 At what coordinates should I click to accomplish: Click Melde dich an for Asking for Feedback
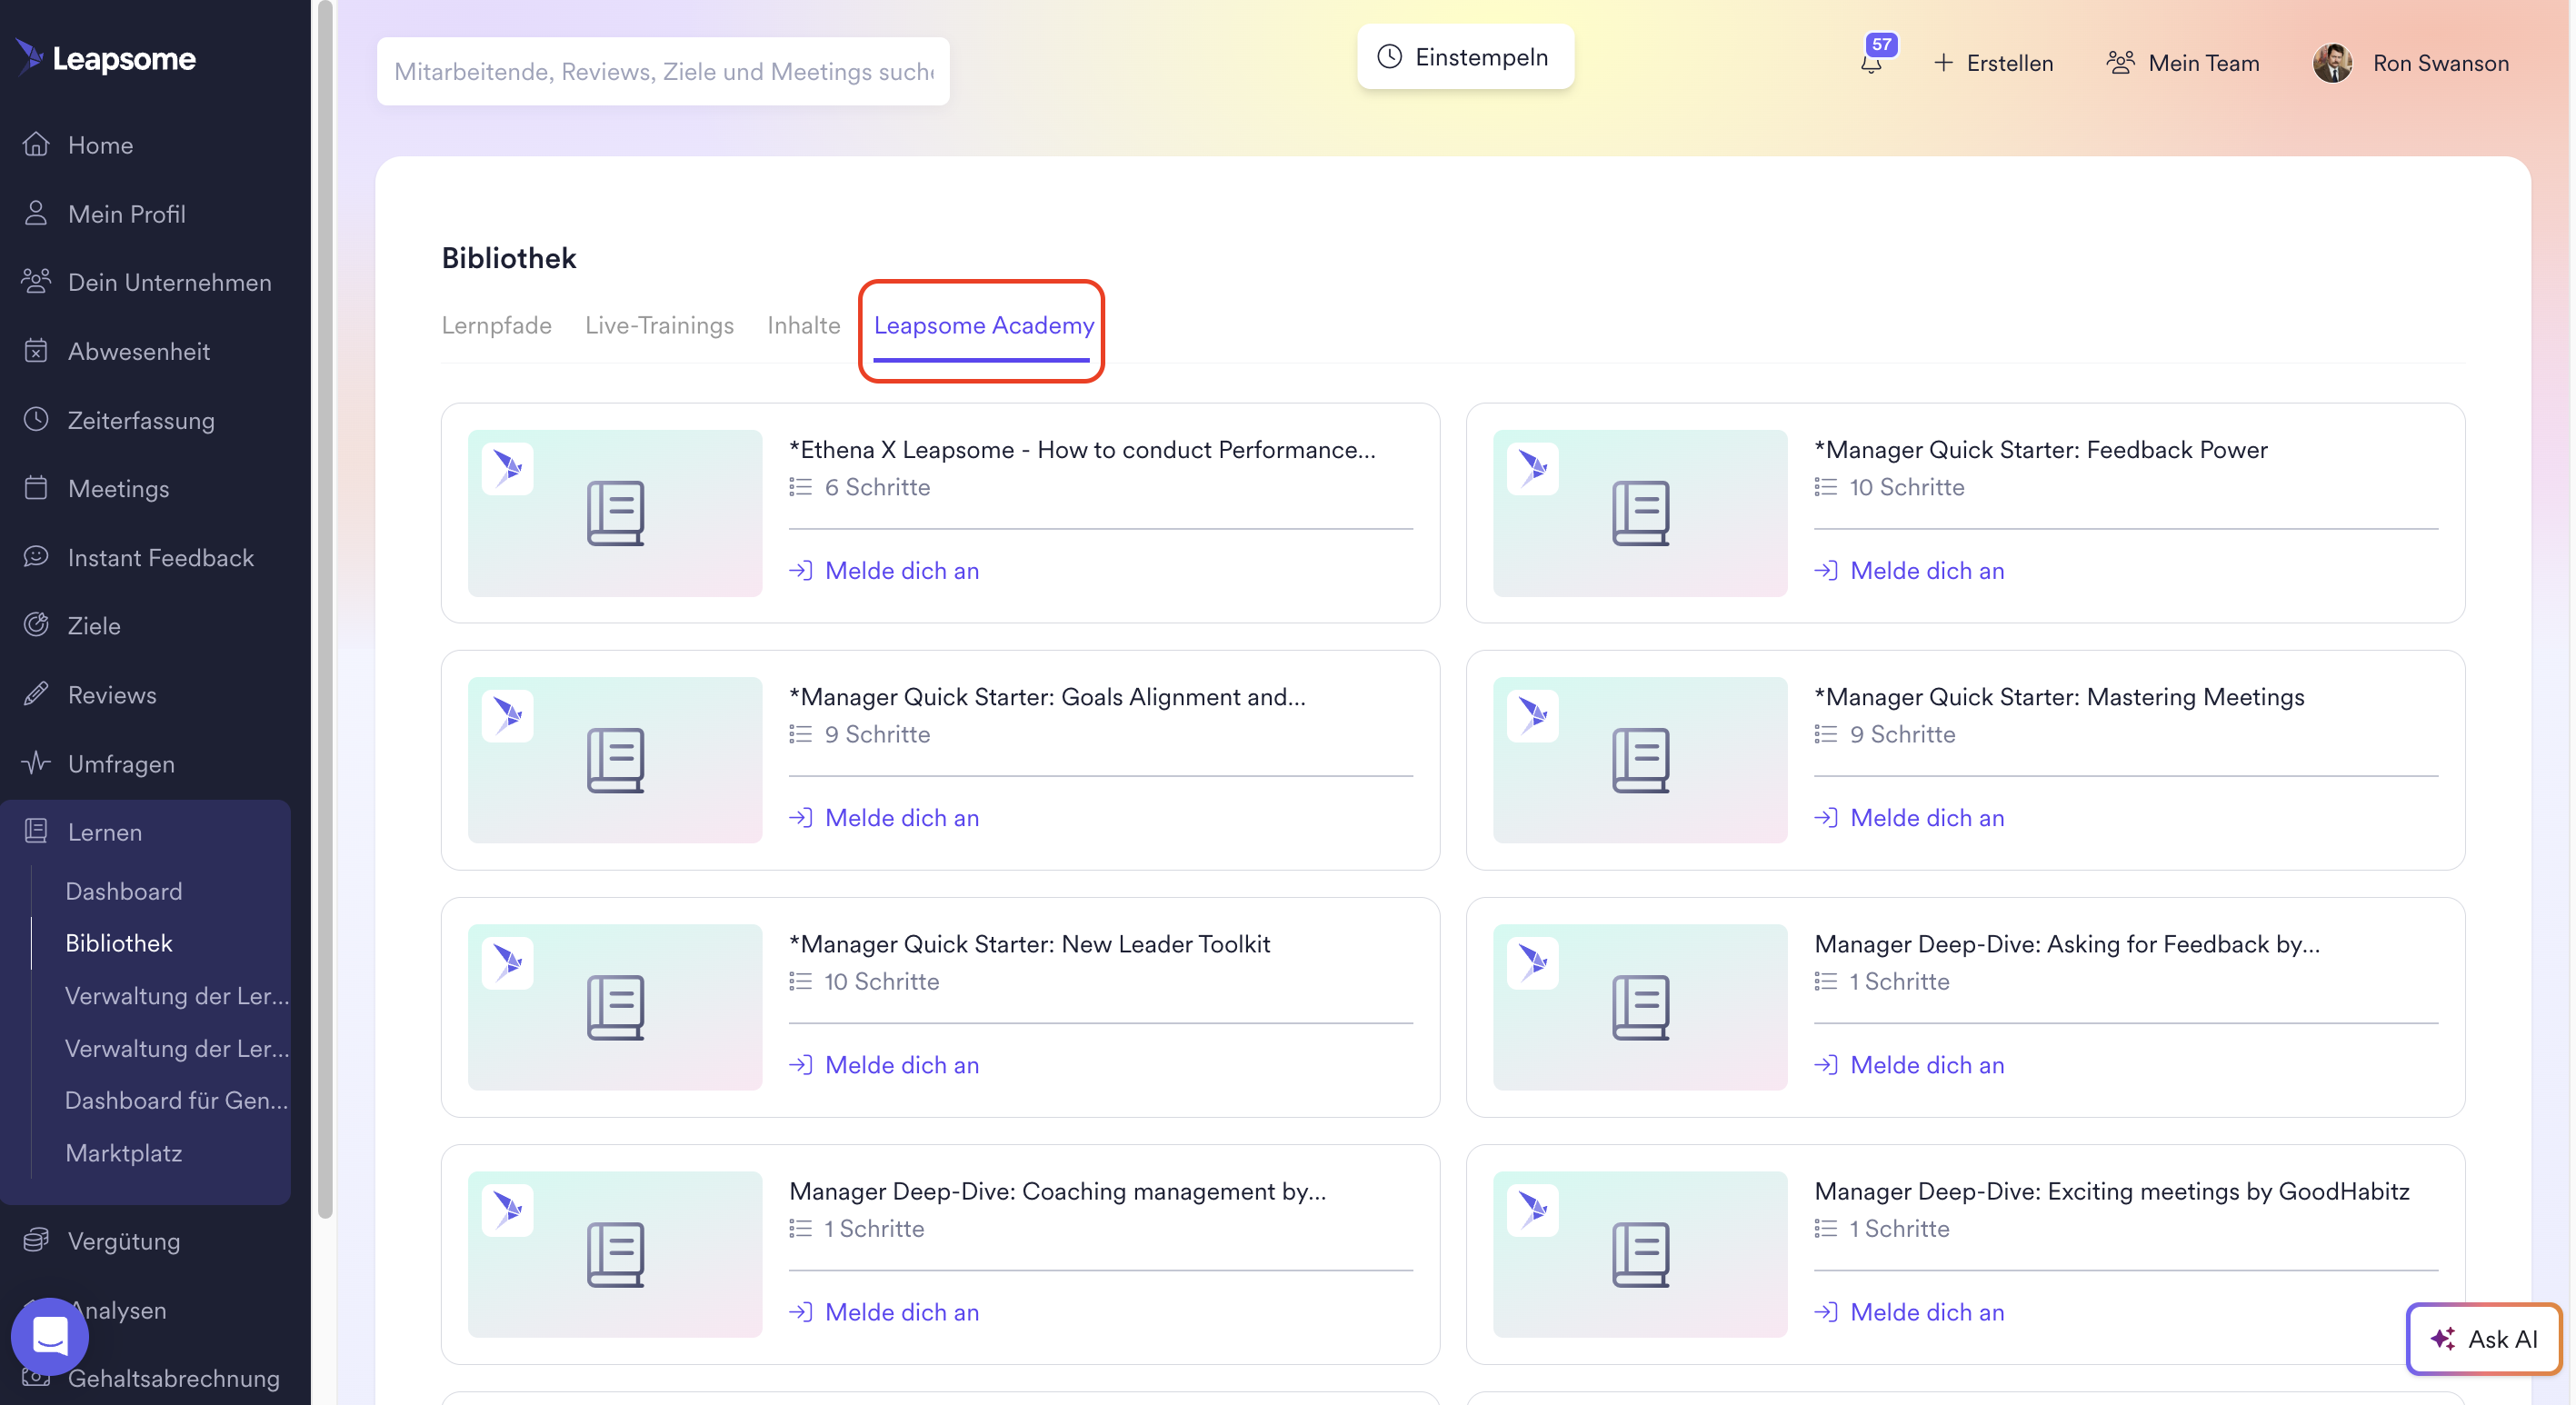click(x=1909, y=1064)
